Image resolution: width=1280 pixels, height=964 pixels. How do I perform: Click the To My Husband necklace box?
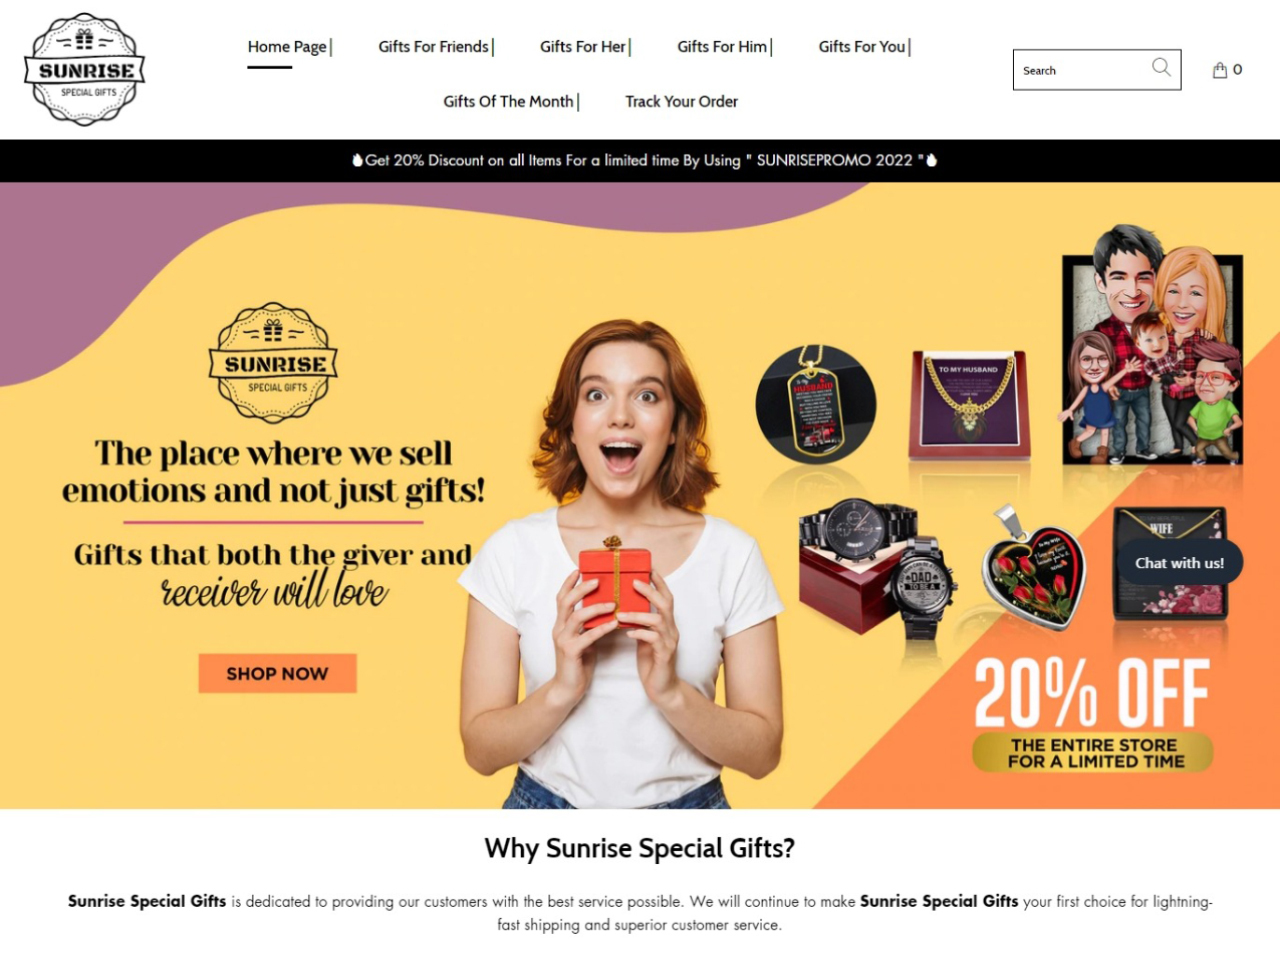click(969, 404)
